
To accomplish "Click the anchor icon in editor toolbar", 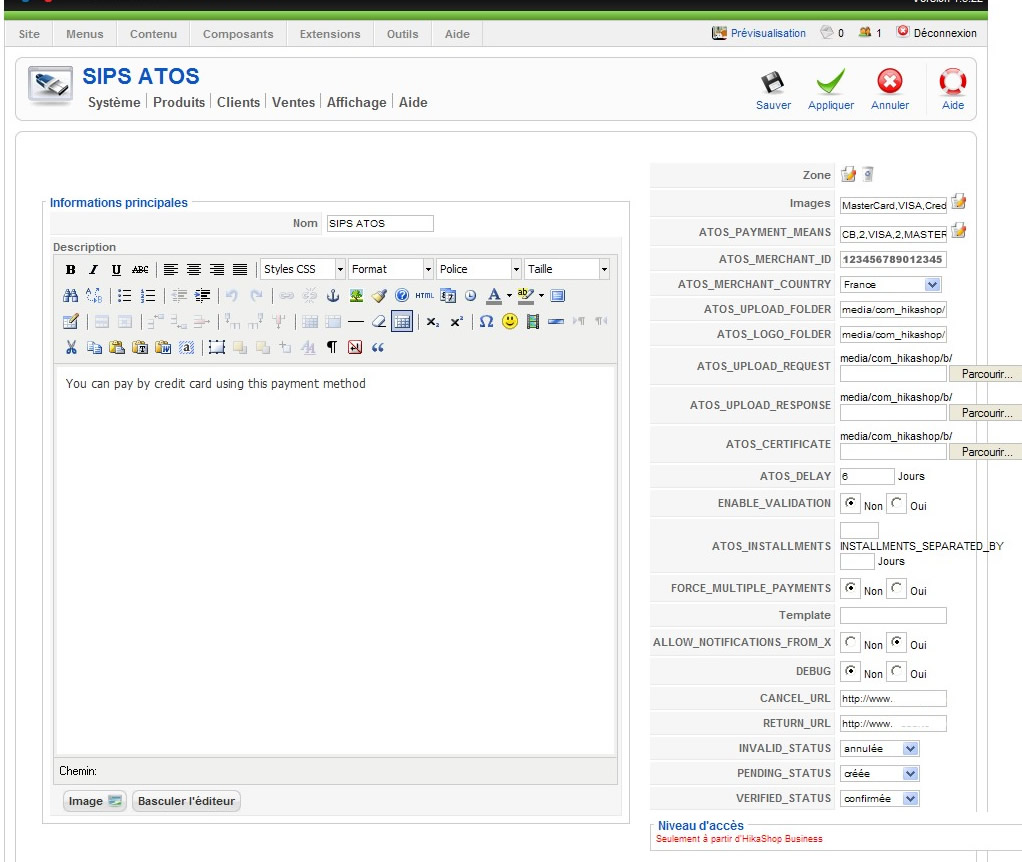I will (x=332, y=296).
